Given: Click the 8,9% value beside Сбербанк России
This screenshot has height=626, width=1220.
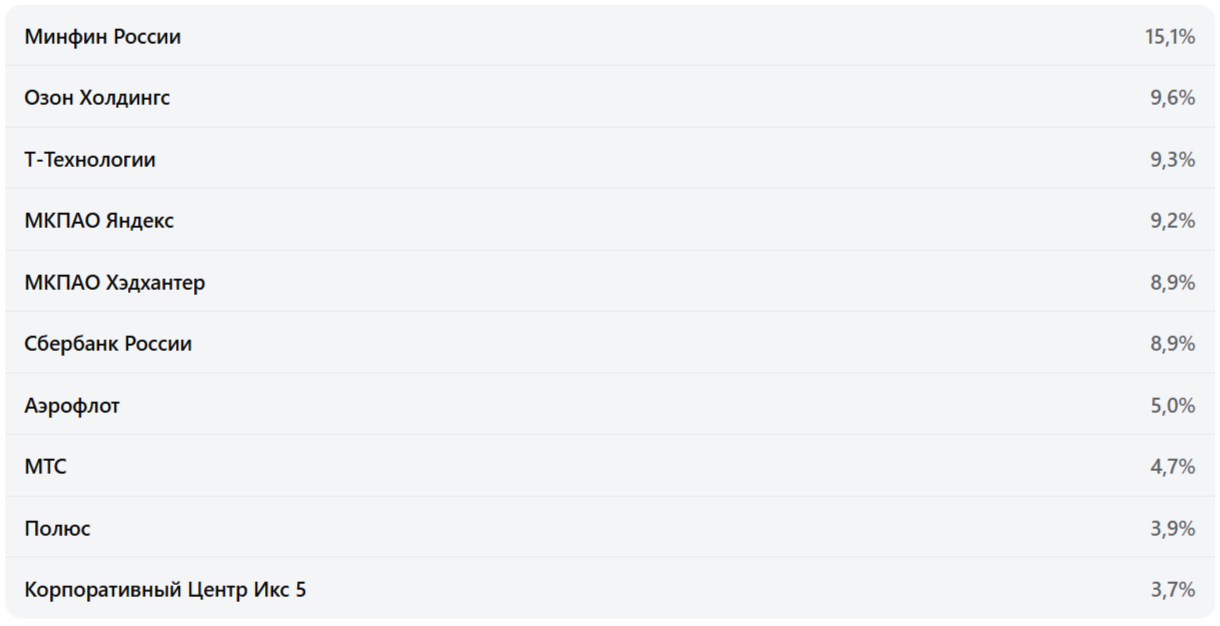Looking at the screenshot, I should point(1172,344).
